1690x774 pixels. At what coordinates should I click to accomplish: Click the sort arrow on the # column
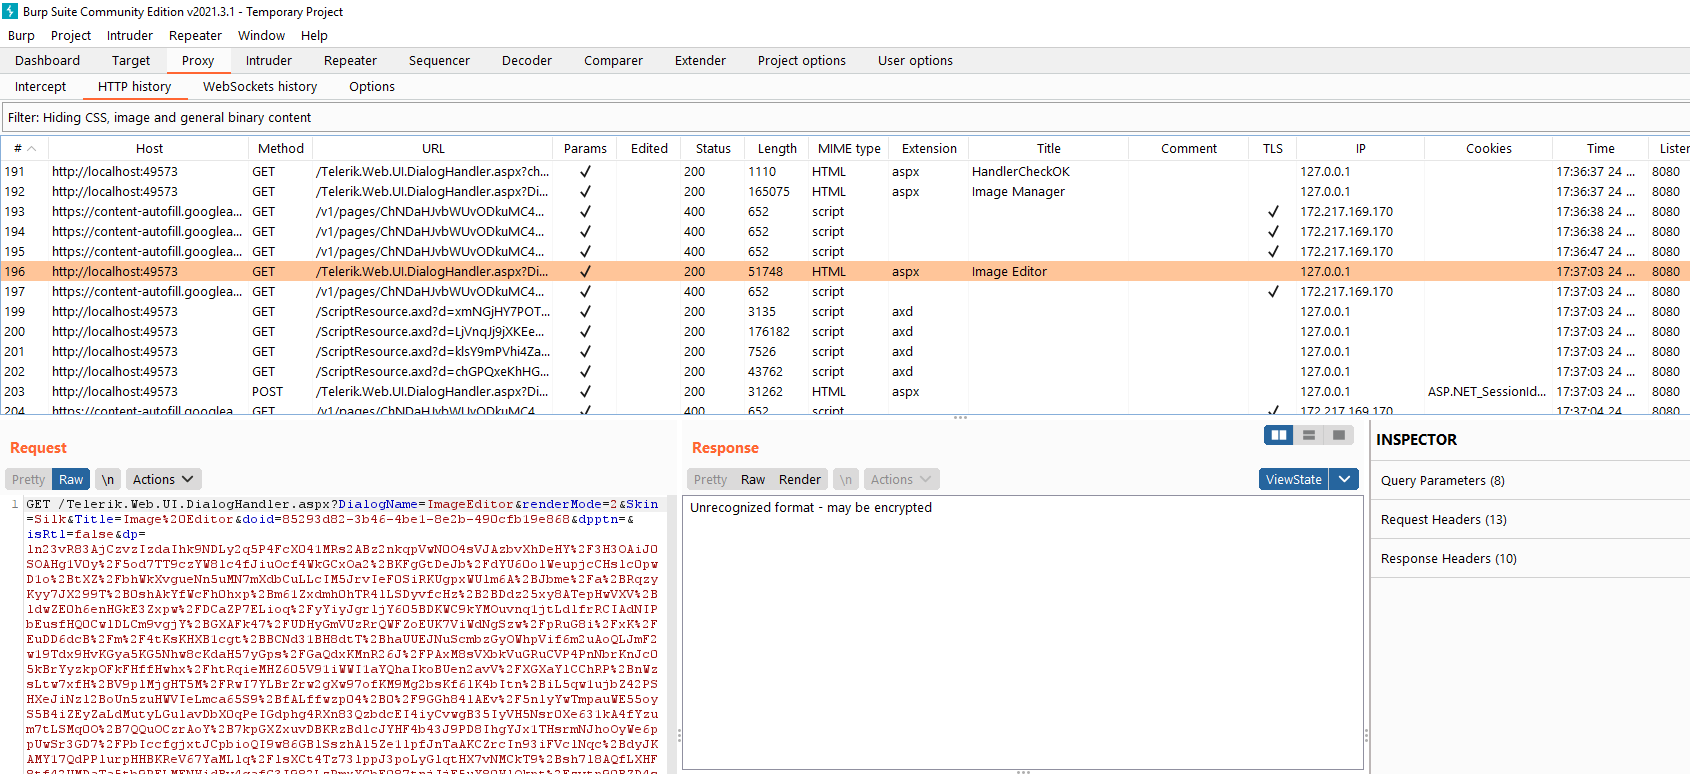click(x=32, y=149)
